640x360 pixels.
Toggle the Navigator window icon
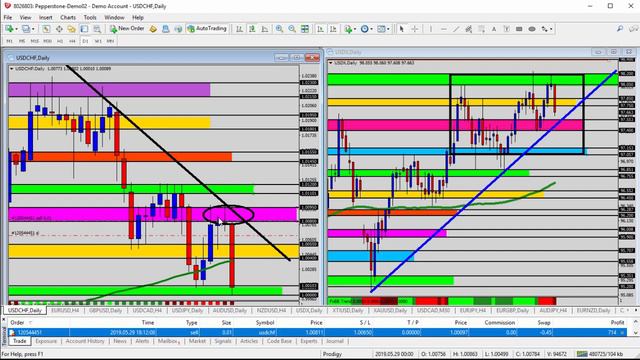(x=71, y=29)
